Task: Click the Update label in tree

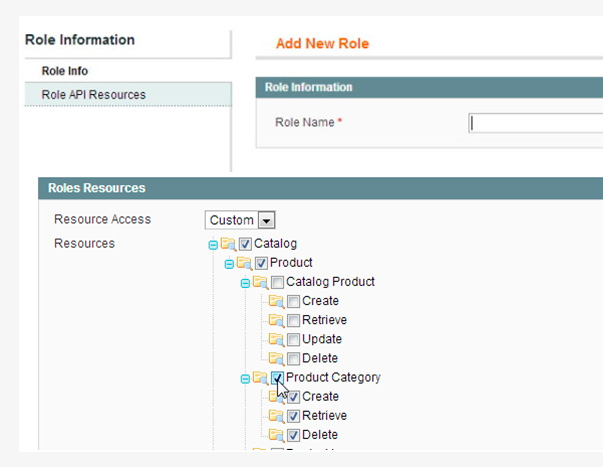Action: tap(322, 339)
